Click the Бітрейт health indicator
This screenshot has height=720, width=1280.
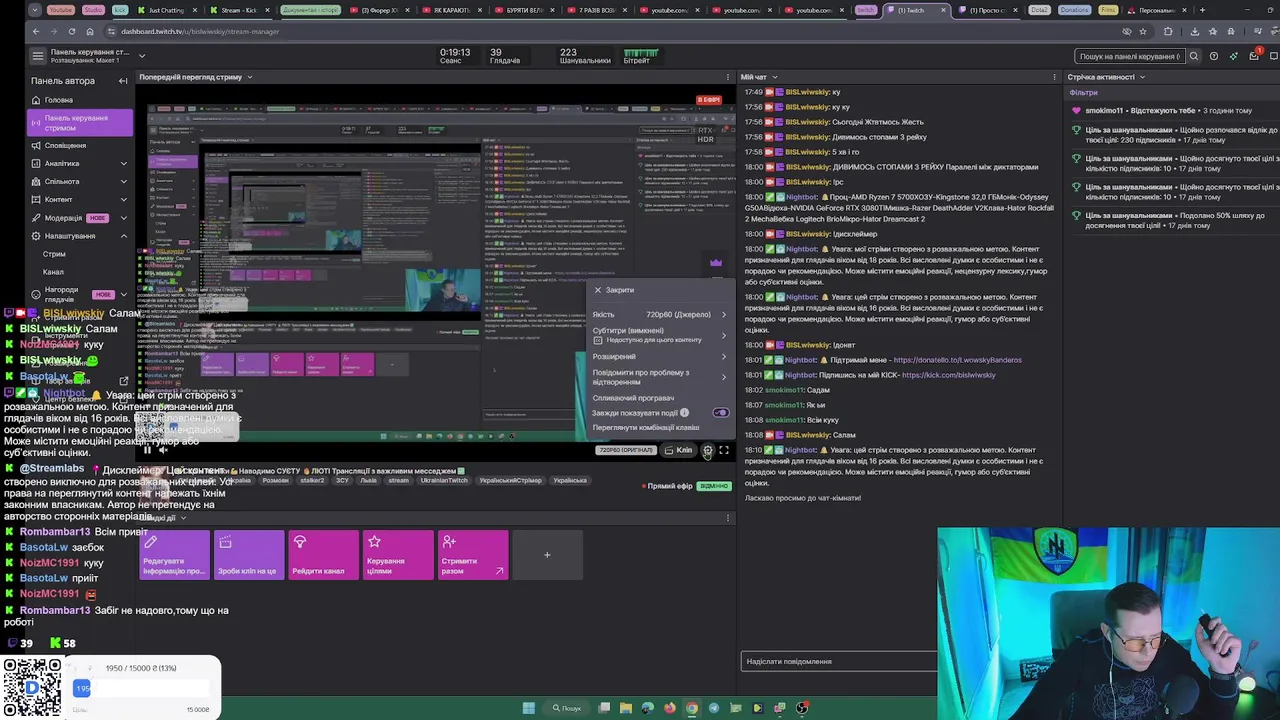tap(640, 56)
